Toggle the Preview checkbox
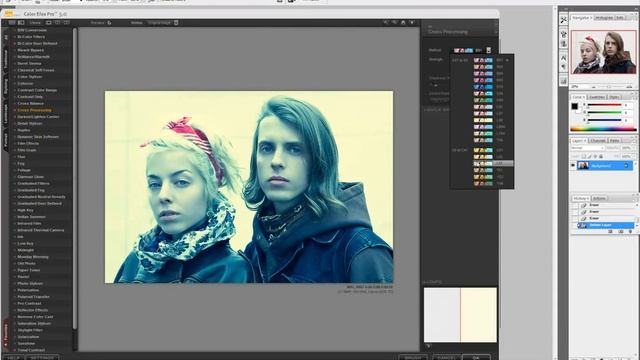 (x=109, y=23)
